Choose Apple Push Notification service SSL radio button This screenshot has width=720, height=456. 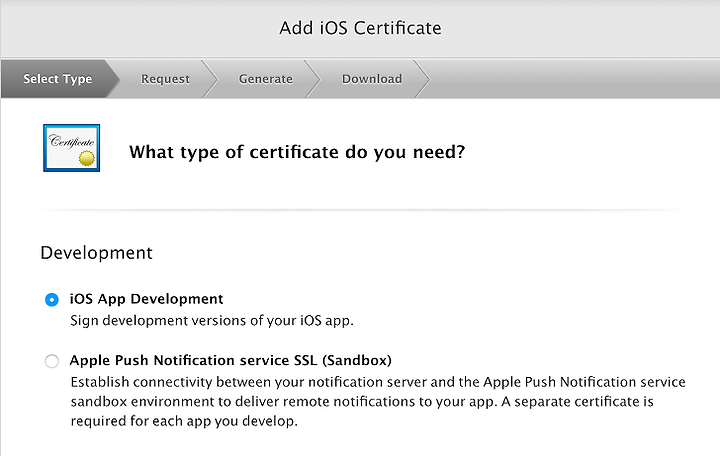[51, 361]
